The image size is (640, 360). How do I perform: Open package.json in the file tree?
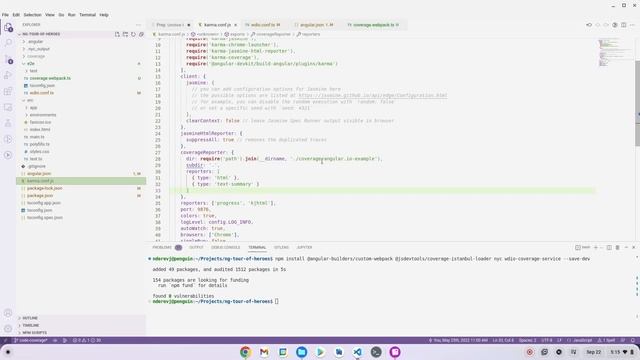pyautogui.click(x=81, y=196)
